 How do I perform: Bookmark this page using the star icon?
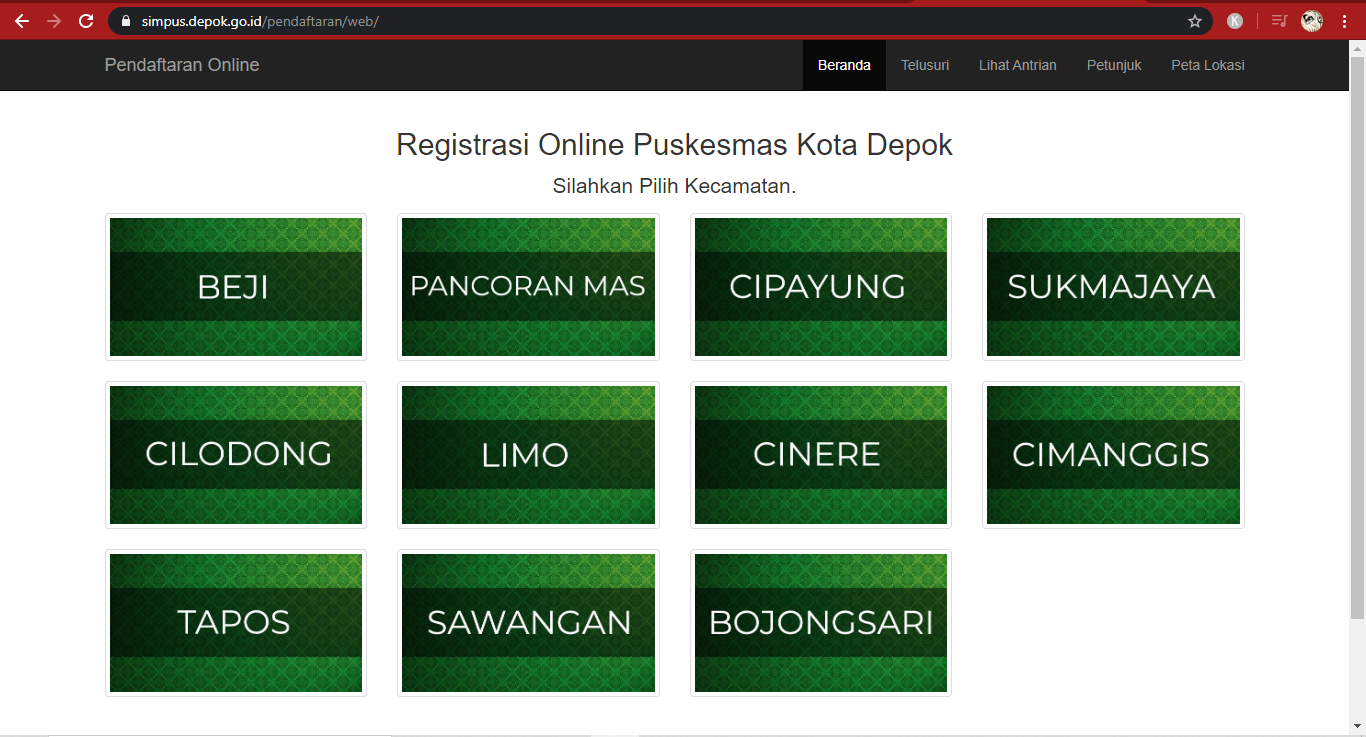[x=1193, y=19]
